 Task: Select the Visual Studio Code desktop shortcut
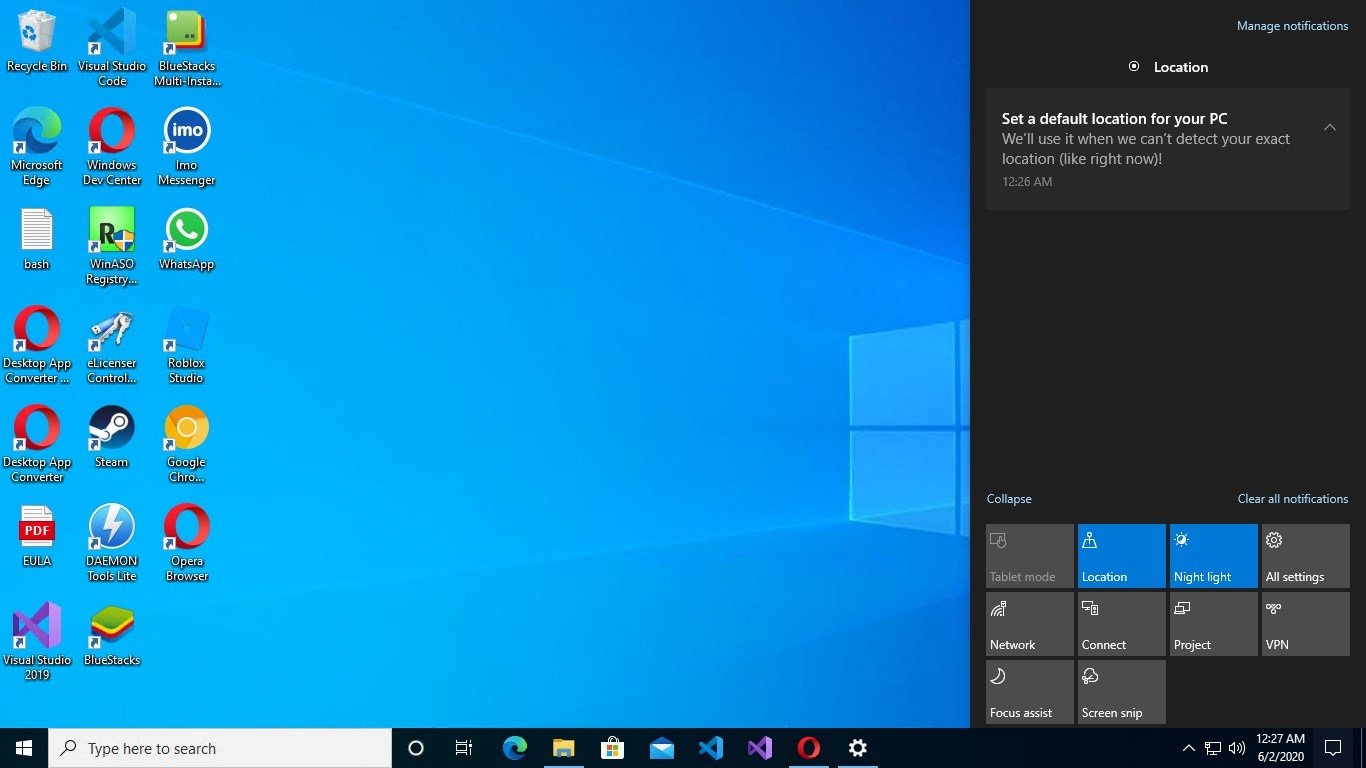click(112, 48)
